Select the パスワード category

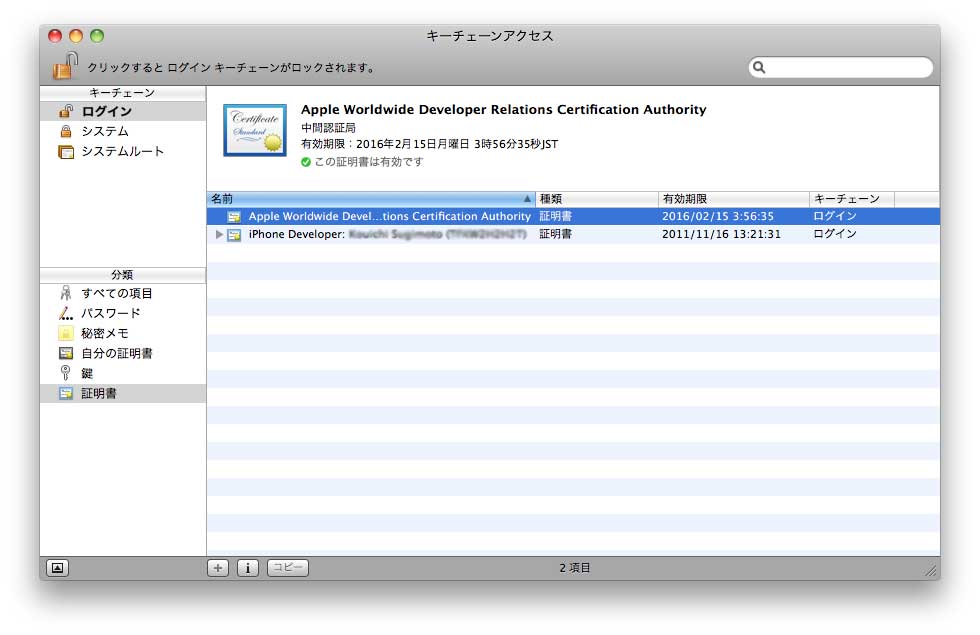point(110,313)
